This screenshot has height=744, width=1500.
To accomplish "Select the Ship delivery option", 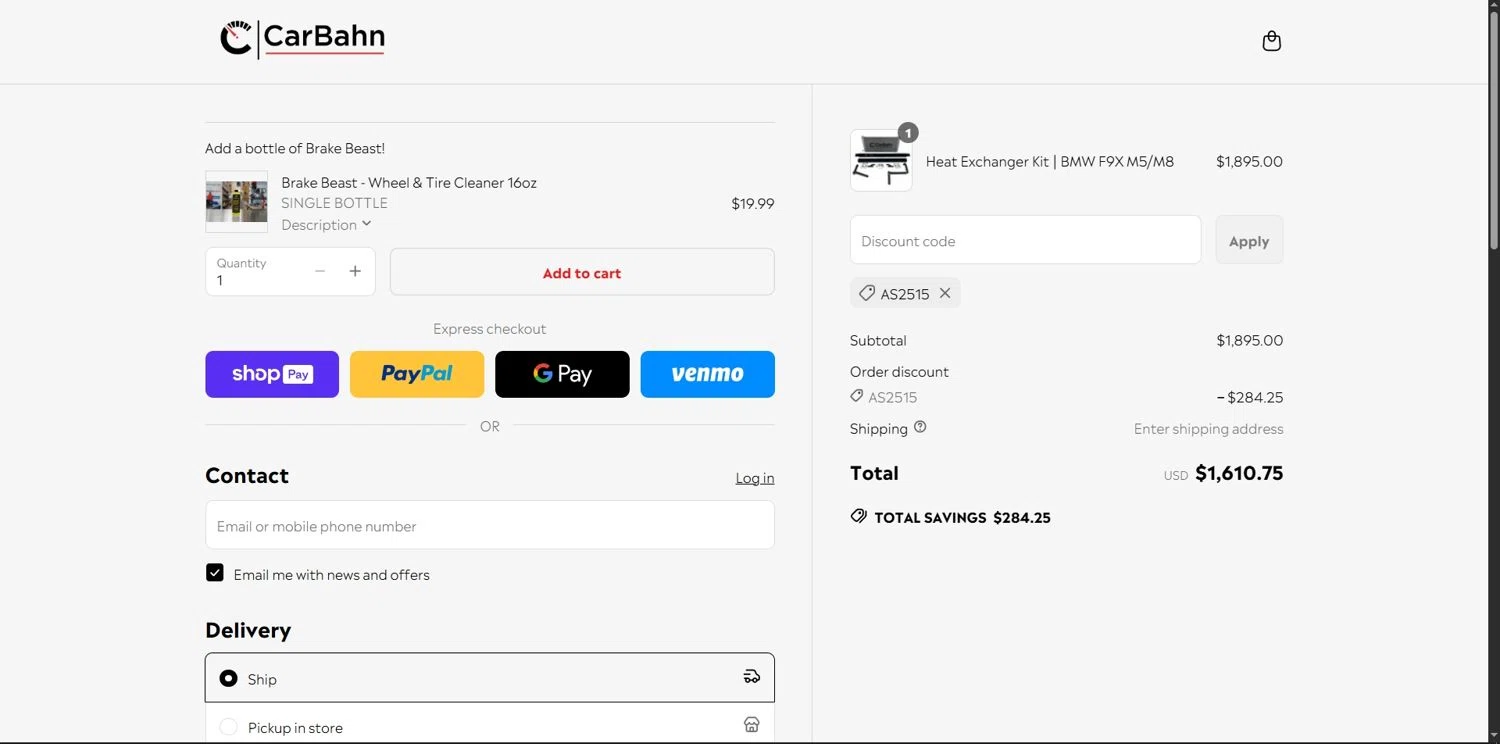I will coord(490,678).
